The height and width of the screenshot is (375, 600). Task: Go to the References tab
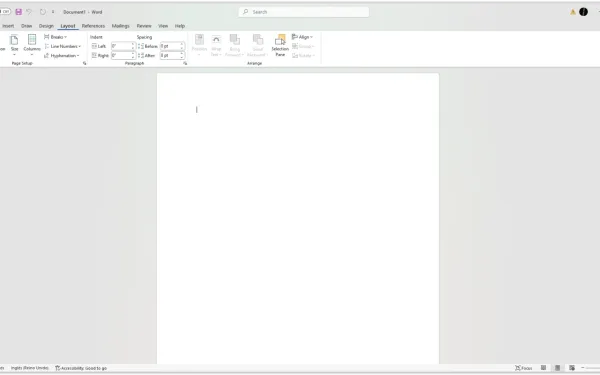(x=93, y=26)
